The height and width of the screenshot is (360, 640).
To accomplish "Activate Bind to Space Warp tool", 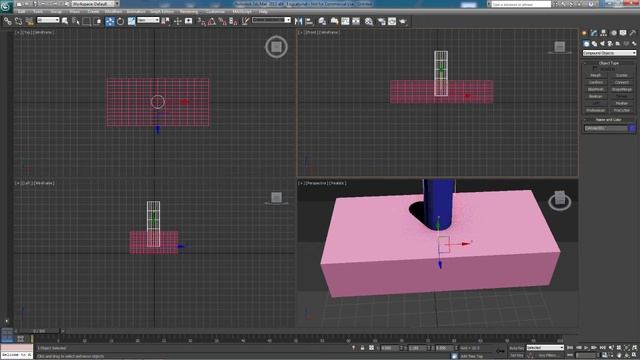I will 29,21.
